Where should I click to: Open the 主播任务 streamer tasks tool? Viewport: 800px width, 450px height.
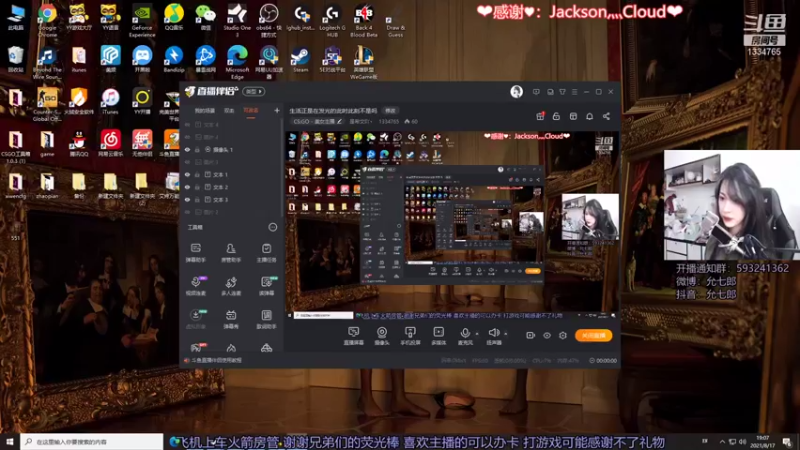266,253
